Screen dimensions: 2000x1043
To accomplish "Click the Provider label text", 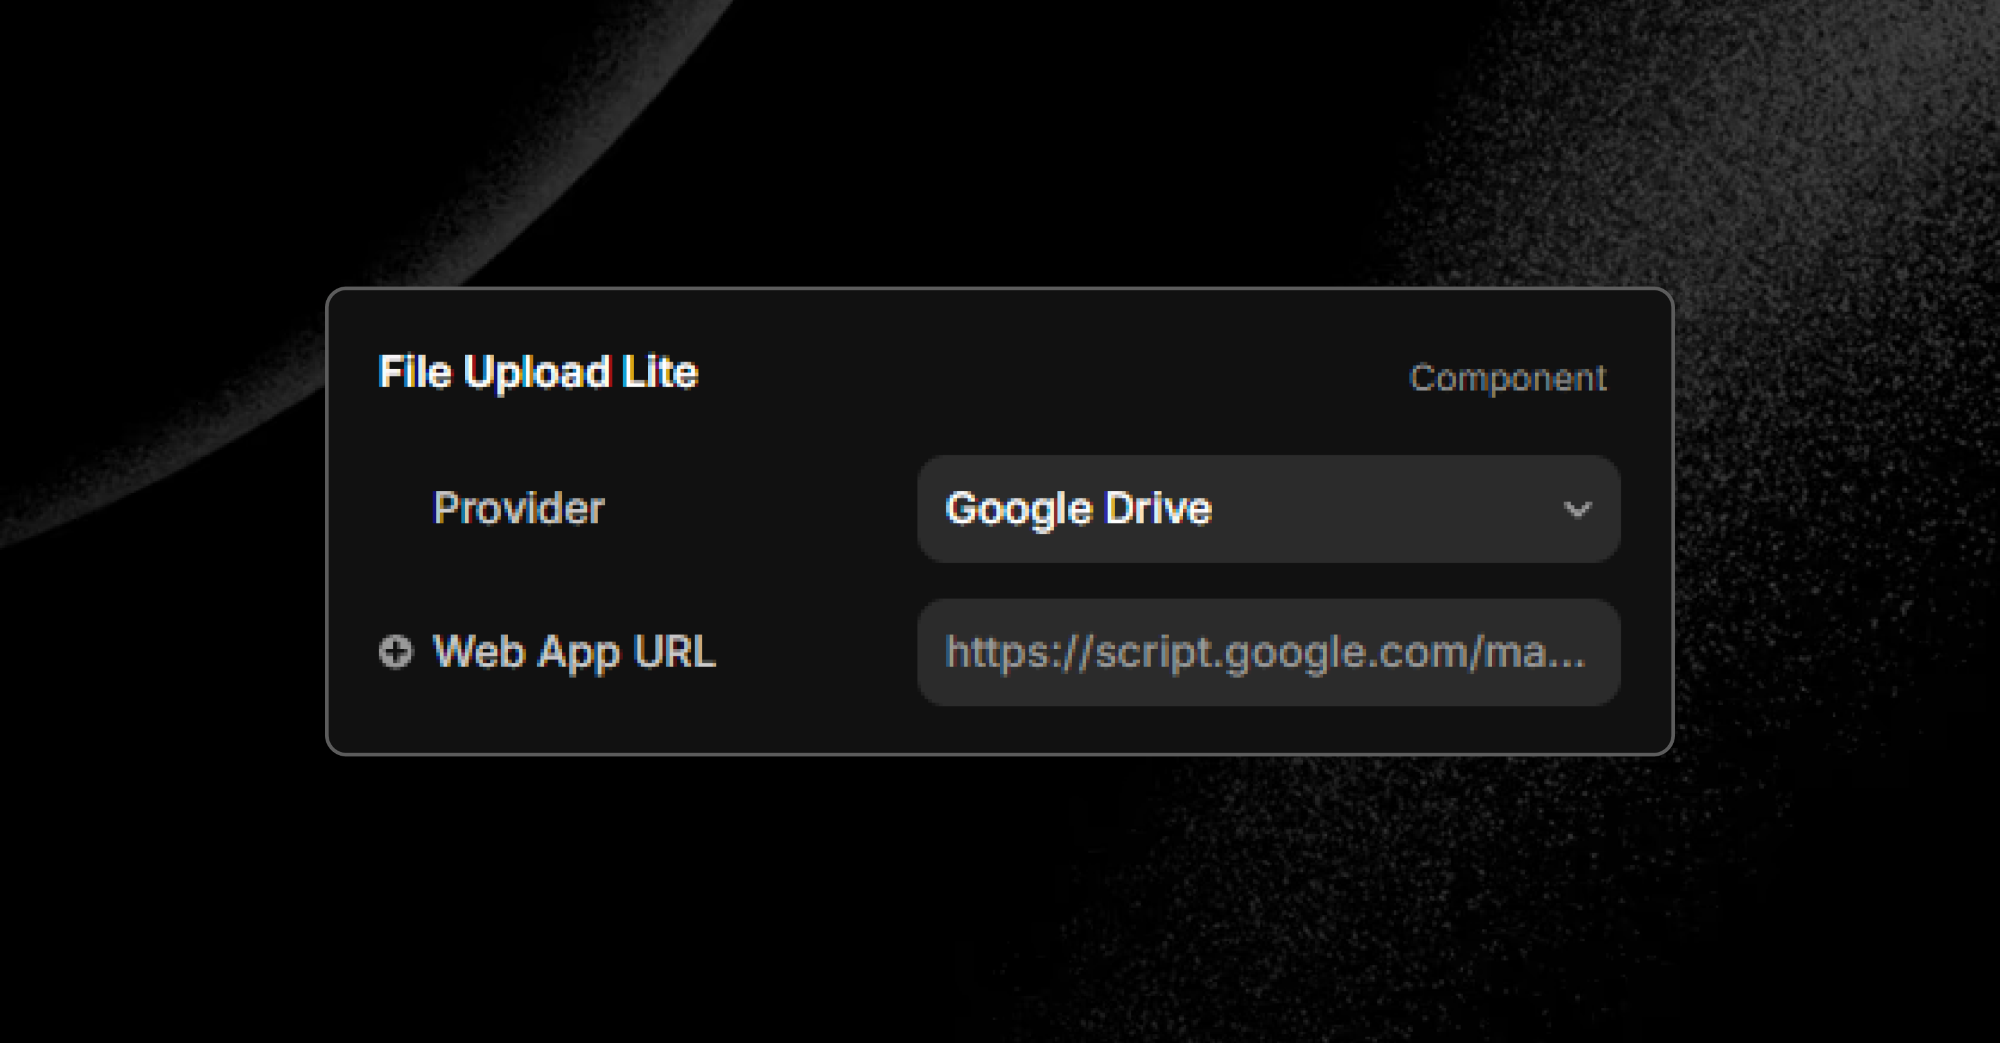I will 519,509.
